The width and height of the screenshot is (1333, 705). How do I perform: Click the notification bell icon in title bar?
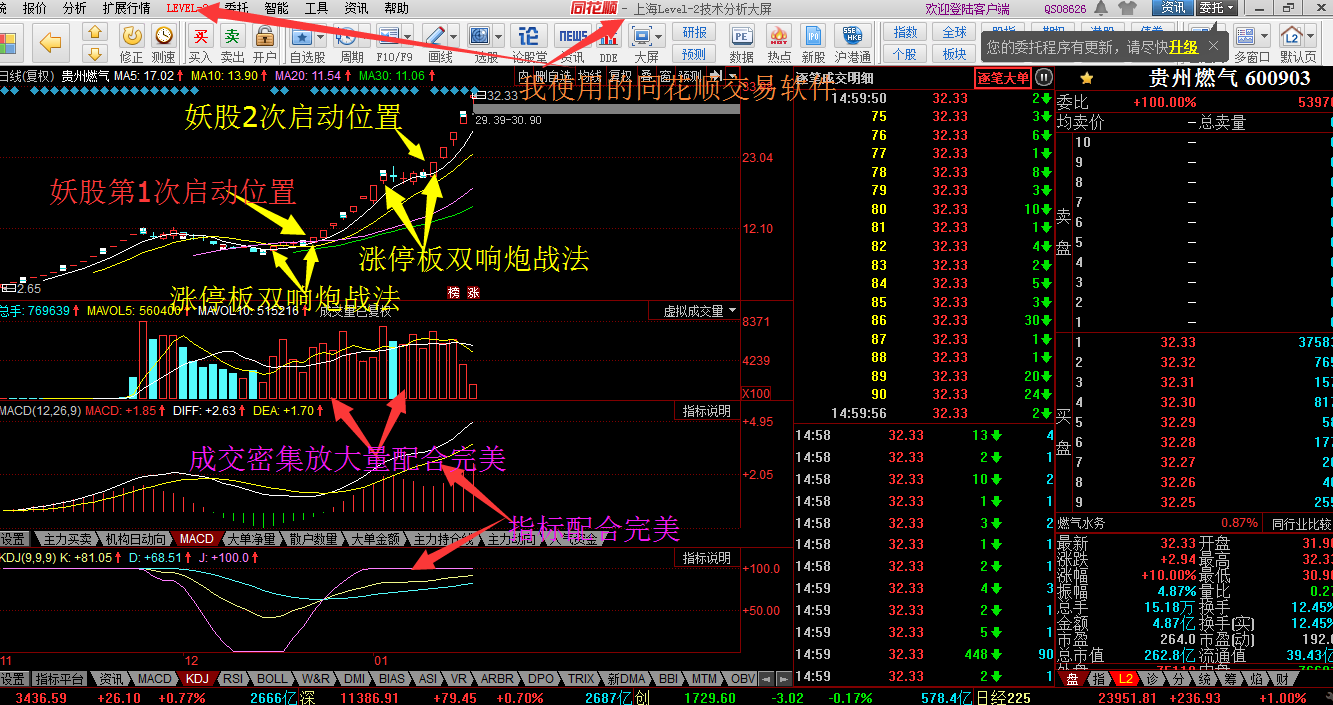click(x=1100, y=8)
